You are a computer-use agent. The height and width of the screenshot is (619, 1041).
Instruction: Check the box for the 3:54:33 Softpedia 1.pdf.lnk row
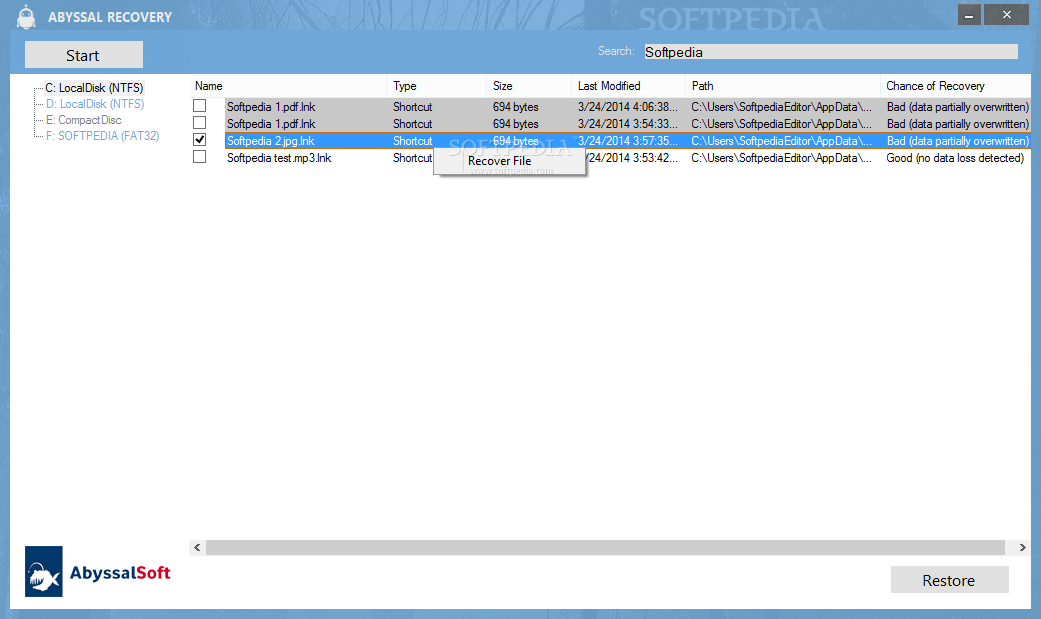(199, 123)
